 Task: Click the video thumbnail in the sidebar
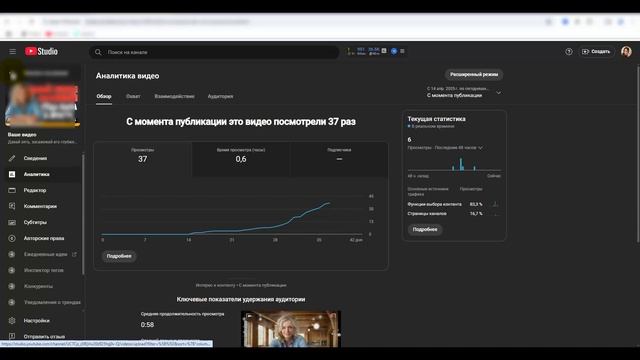(x=42, y=106)
